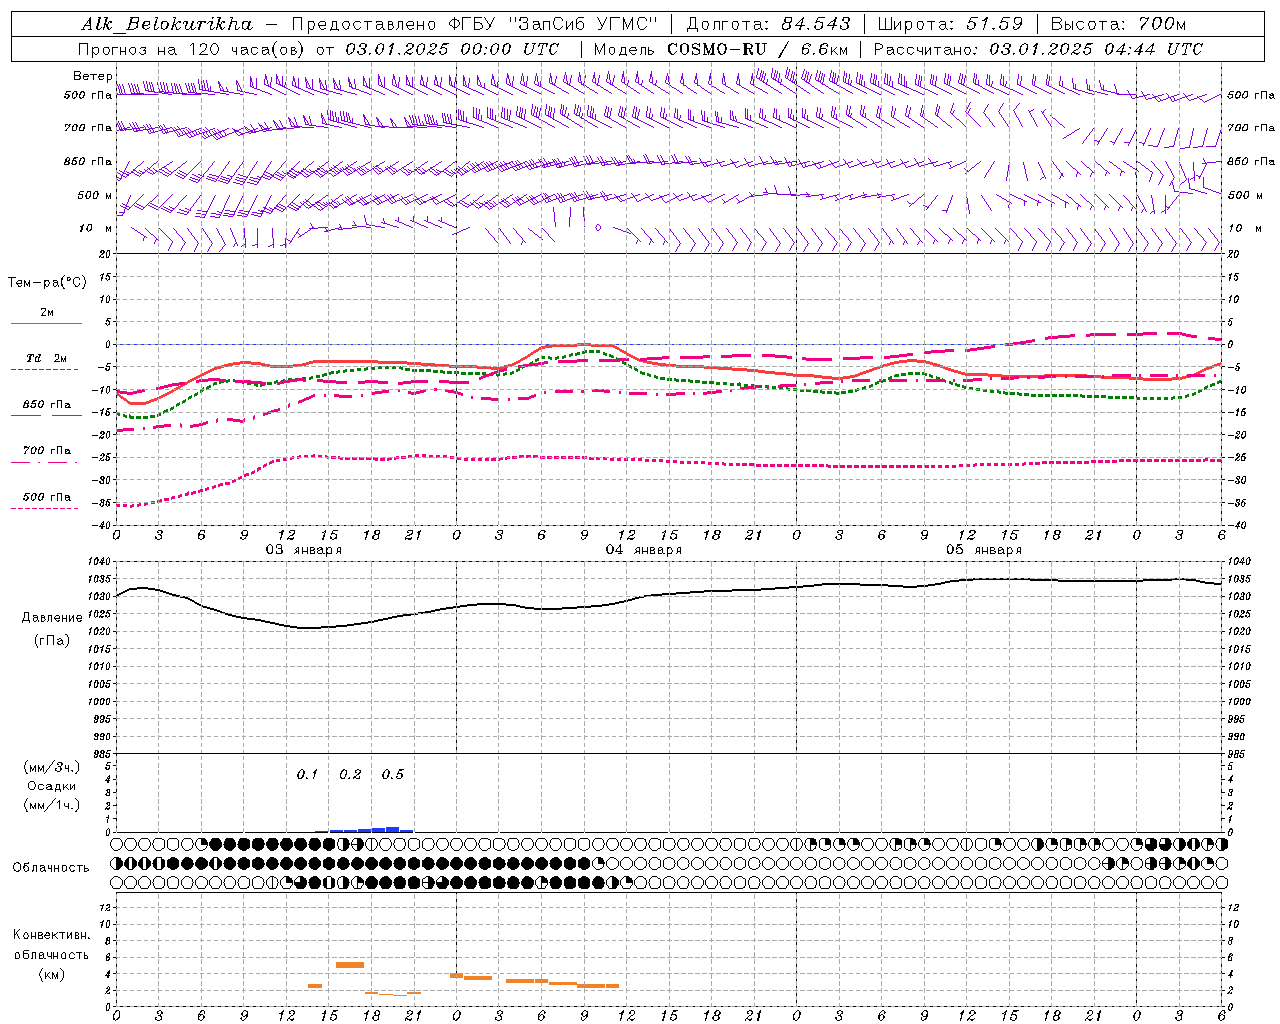The height and width of the screenshot is (1024, 1280).
Task: Click the 500 м wind level label on left
Action: (x=95, y=195)
